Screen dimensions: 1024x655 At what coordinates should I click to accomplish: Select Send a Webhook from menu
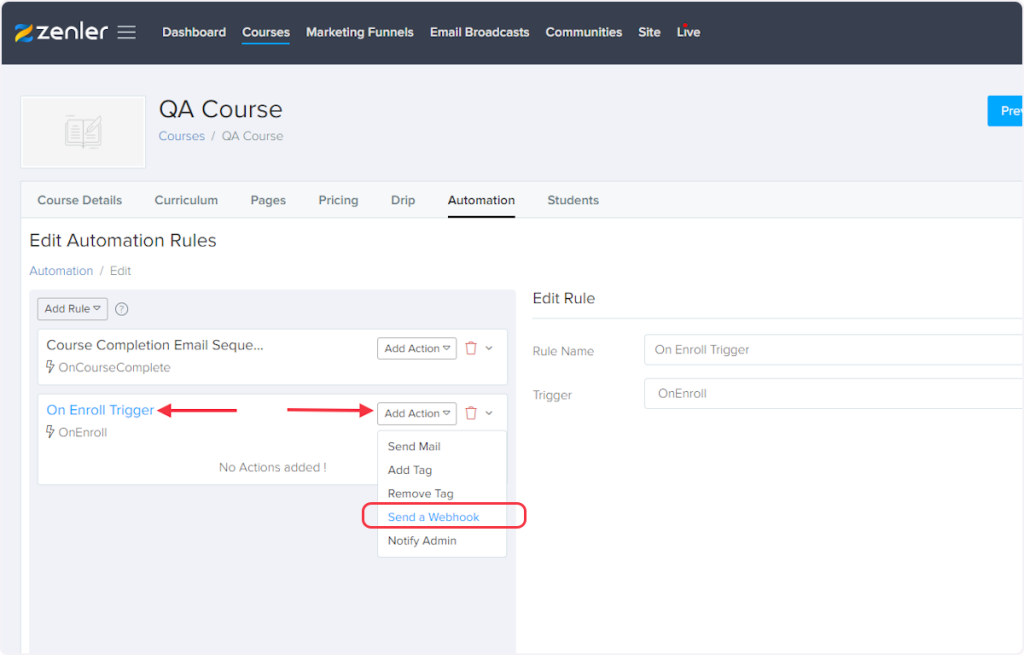(434, 517)
